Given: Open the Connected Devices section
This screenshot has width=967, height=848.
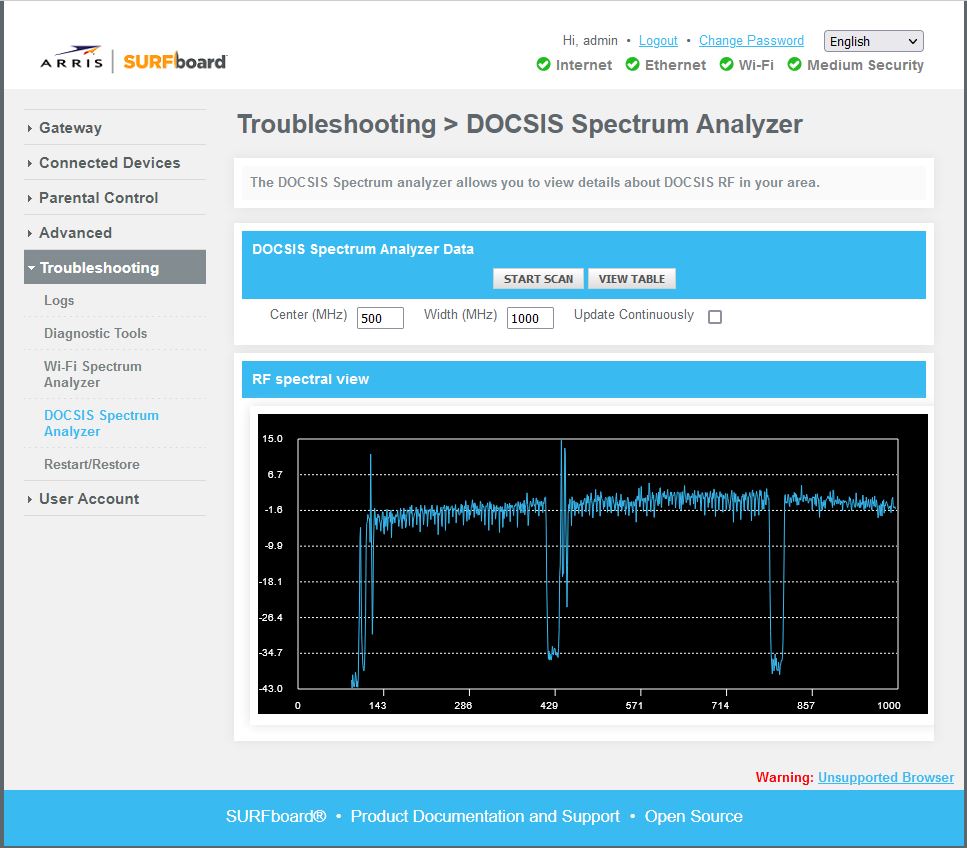Looking at the screenshot, I should click(110, 163).
